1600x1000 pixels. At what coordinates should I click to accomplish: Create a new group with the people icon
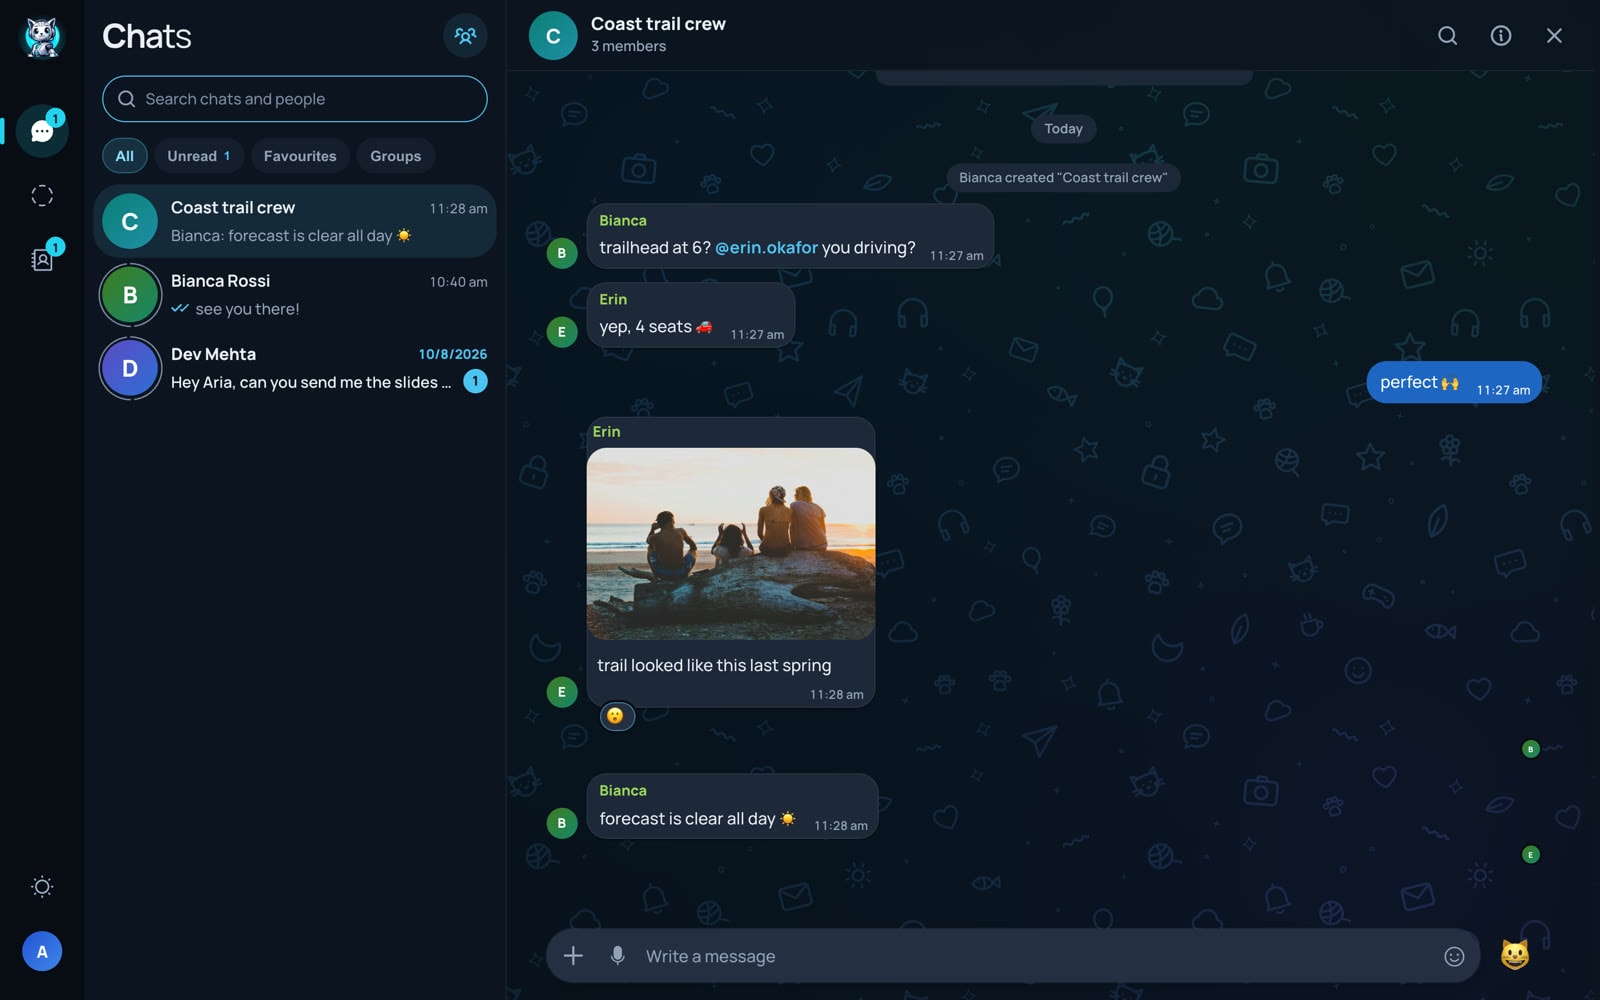(x=465, y=36)
